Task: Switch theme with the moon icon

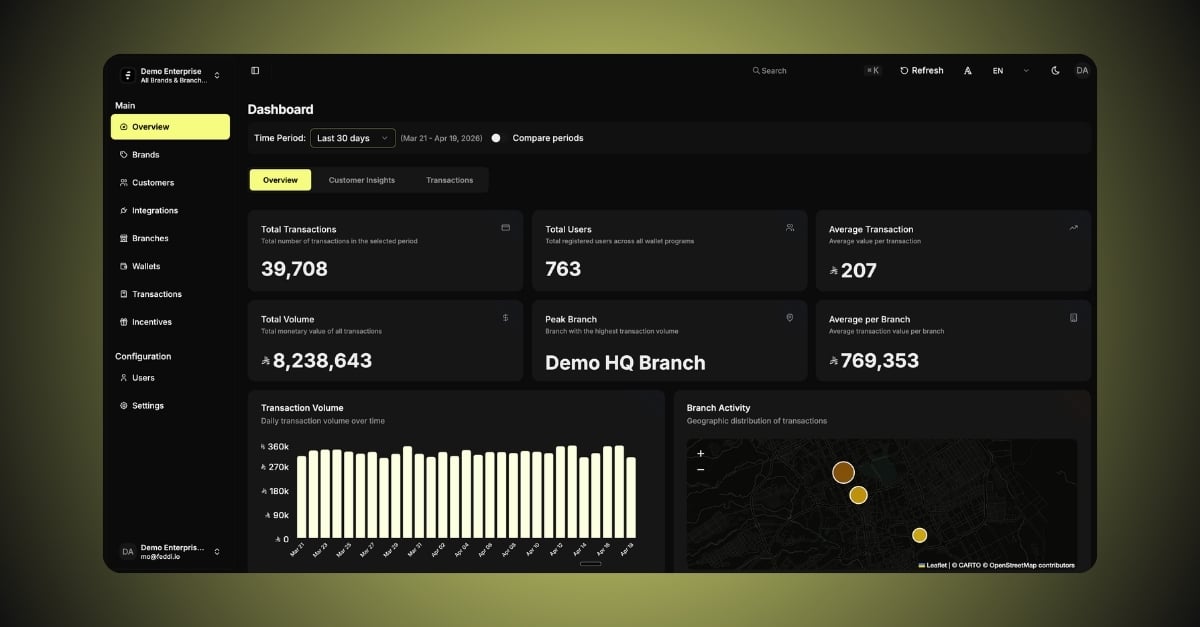Action: point(1055,71)
